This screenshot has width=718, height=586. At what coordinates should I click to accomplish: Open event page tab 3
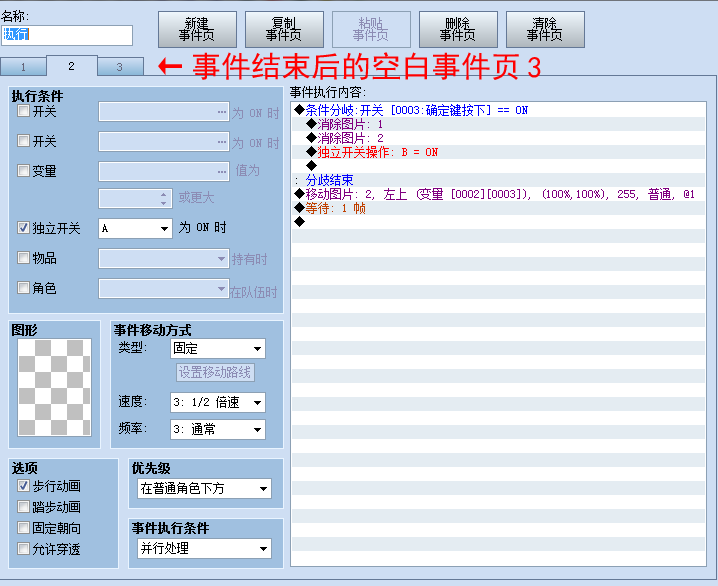click(120, 67)
